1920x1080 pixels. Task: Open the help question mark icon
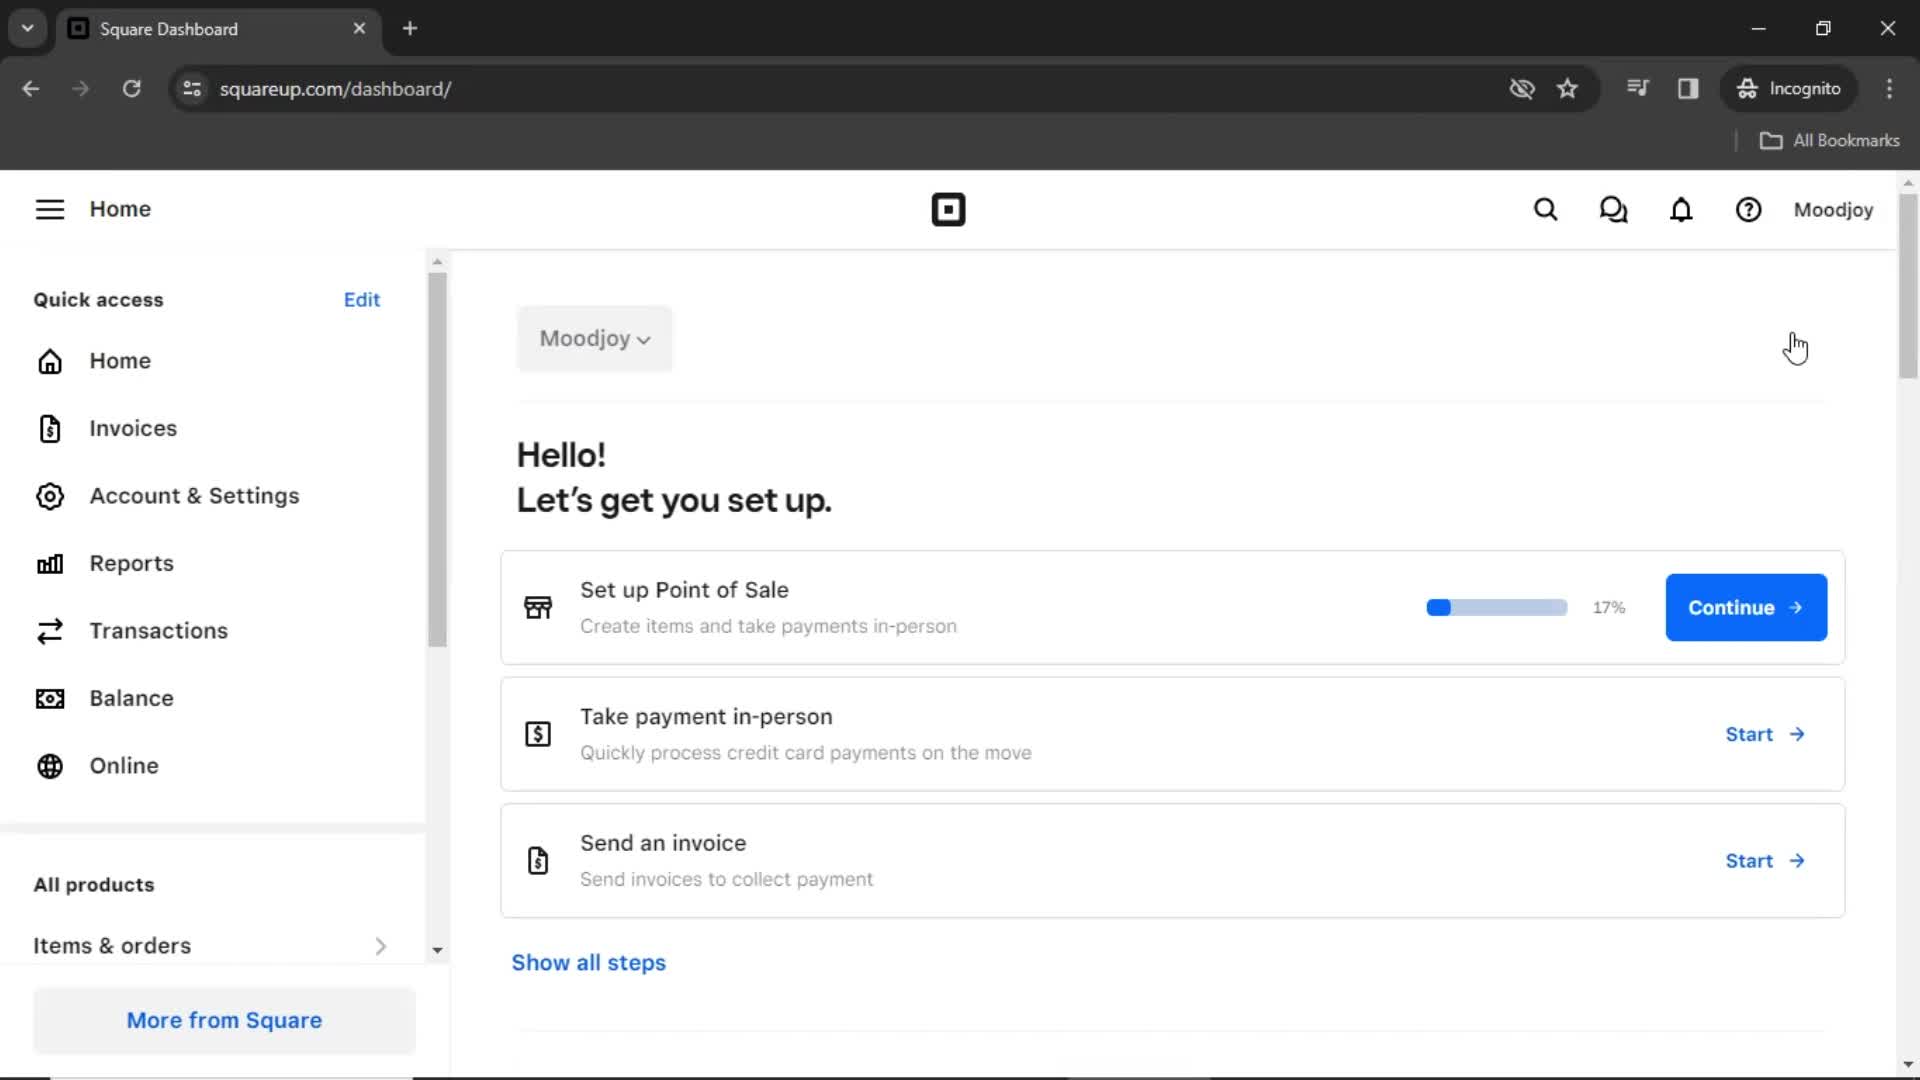coord(1748,210)
